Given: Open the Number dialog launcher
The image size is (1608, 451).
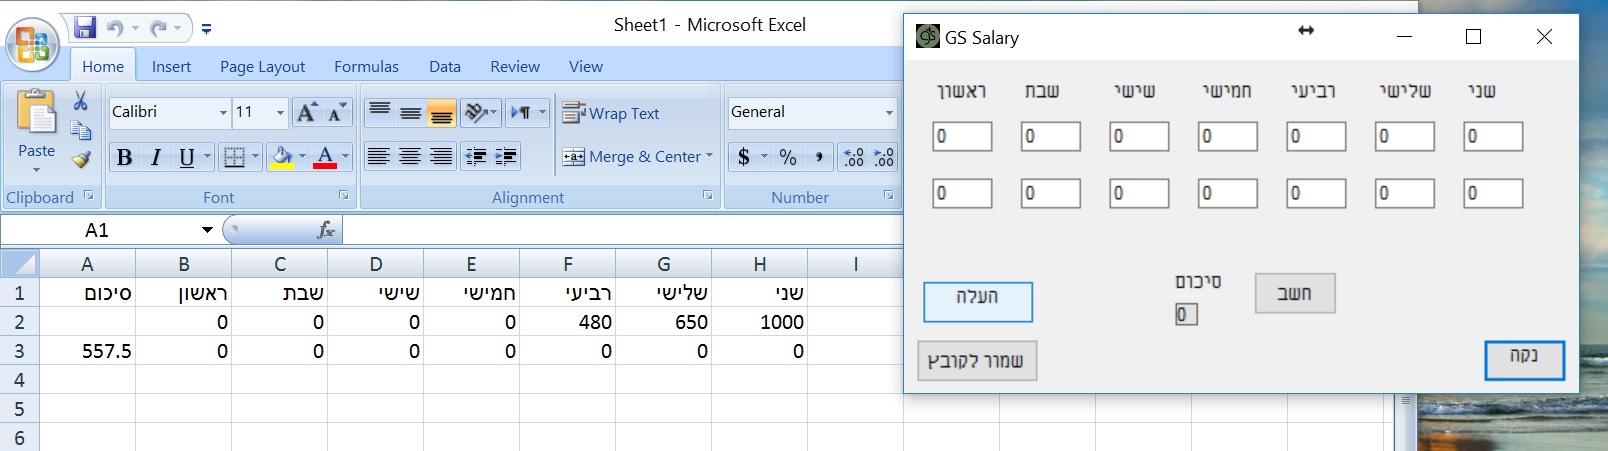Looking at the screenshot, I should [x=889, y=196].
